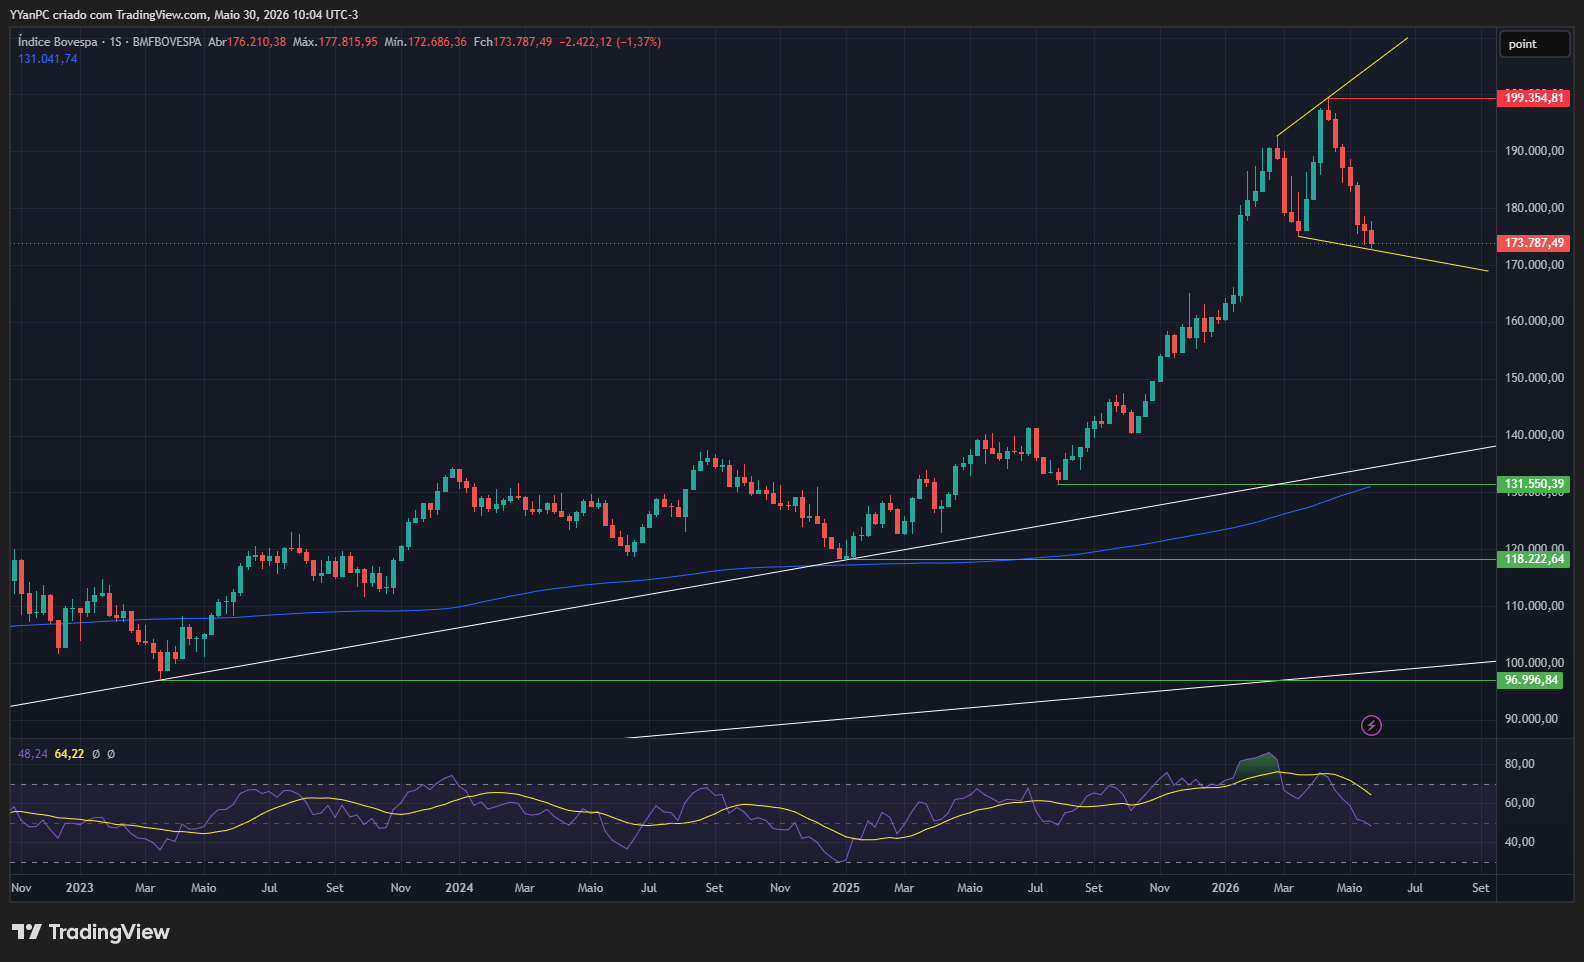Screen dimensions: 1584x962
Task: Click the Índice Bovespa symbol title
Action: 58,42
